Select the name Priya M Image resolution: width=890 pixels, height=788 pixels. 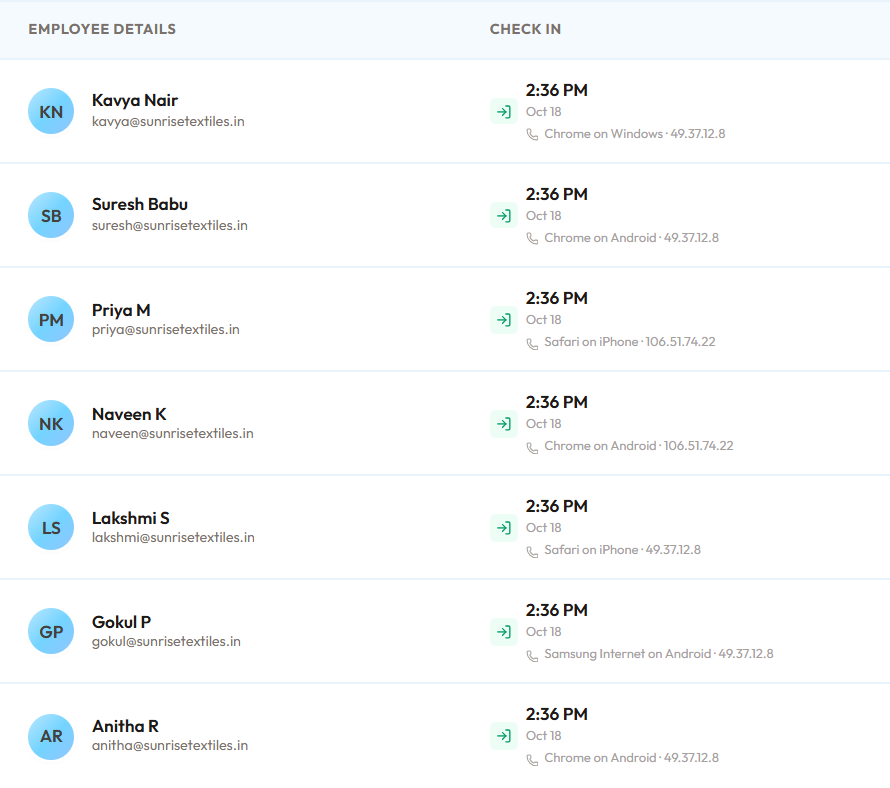[121, 310]
